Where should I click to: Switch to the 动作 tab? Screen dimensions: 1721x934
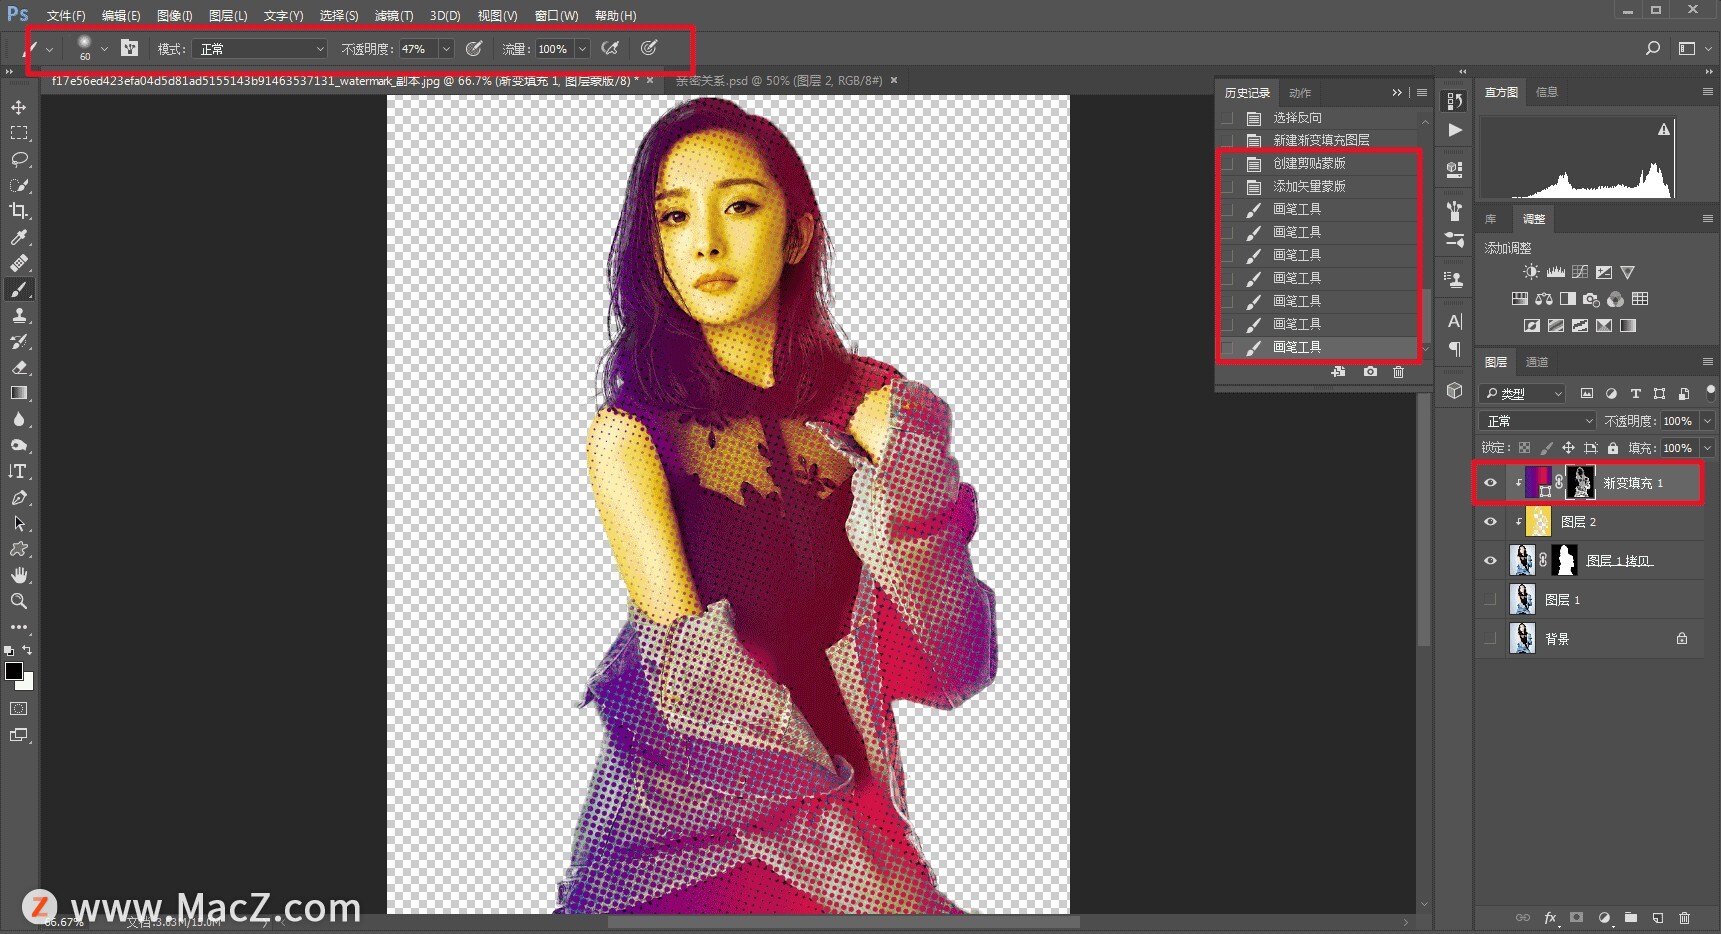[x=1300, y=93]
